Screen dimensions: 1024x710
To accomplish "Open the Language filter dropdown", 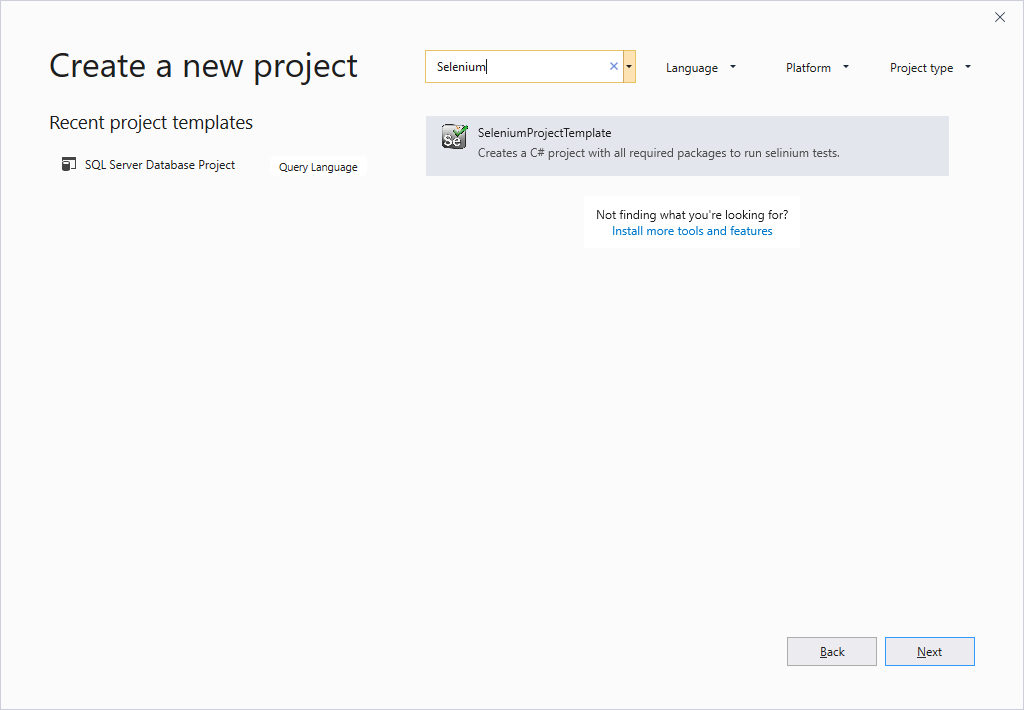I will point(700,68).
